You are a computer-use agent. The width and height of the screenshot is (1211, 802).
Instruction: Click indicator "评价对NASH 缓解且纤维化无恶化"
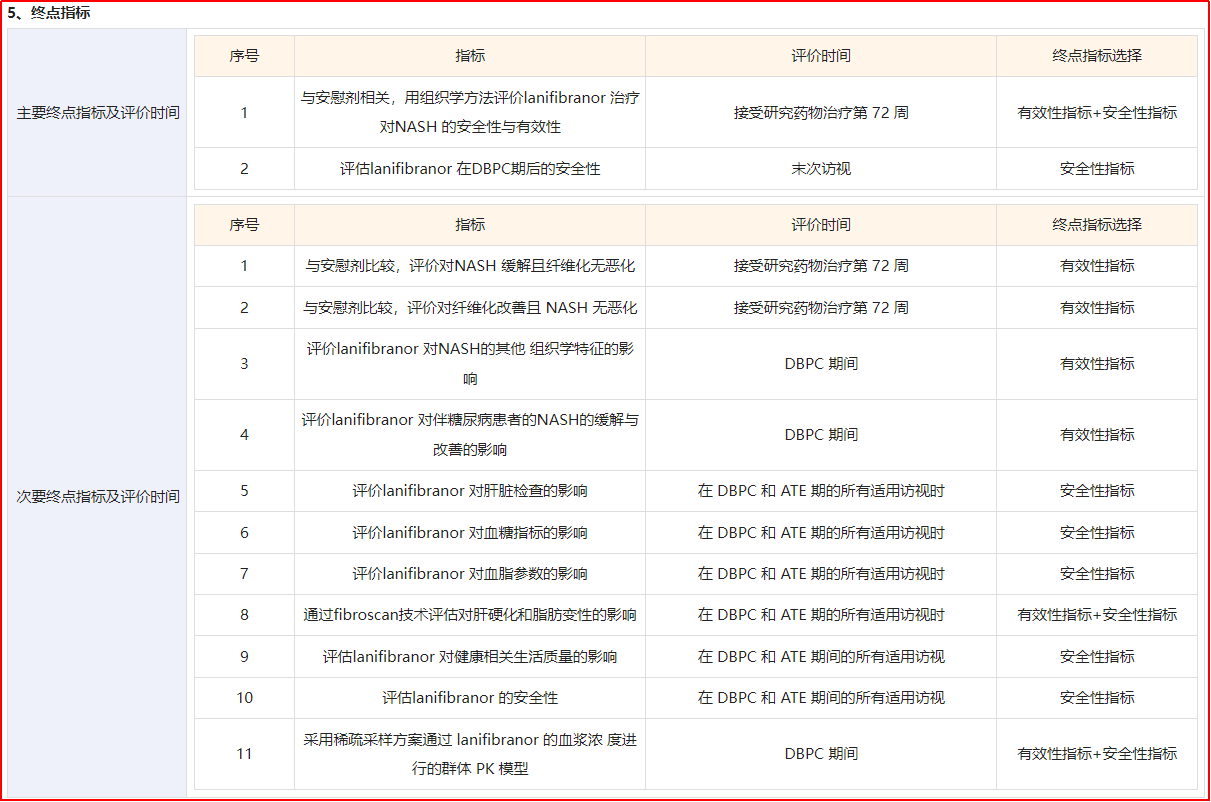click(x=470, y=266)
